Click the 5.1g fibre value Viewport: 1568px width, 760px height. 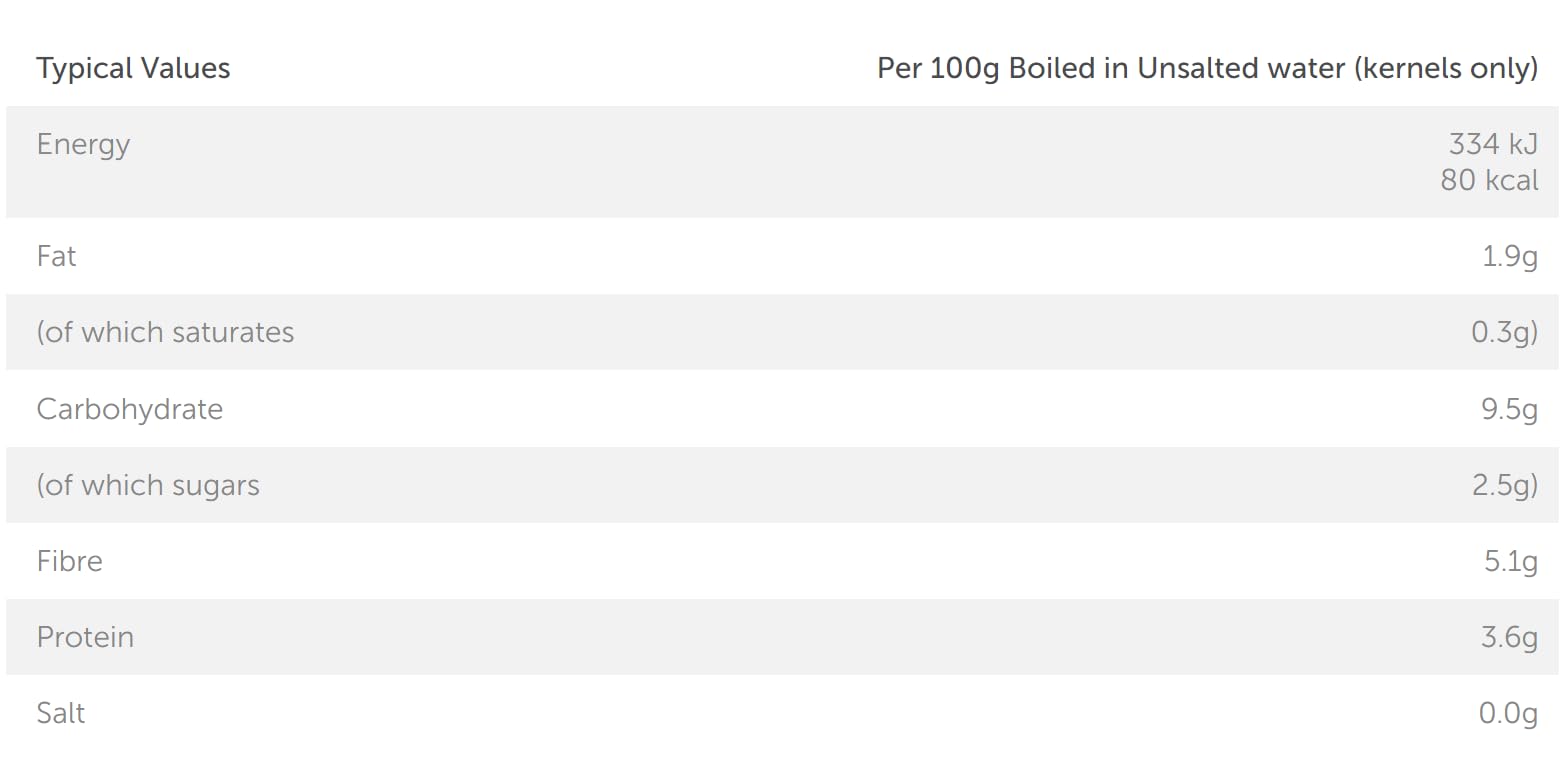tap(1510, 561)
